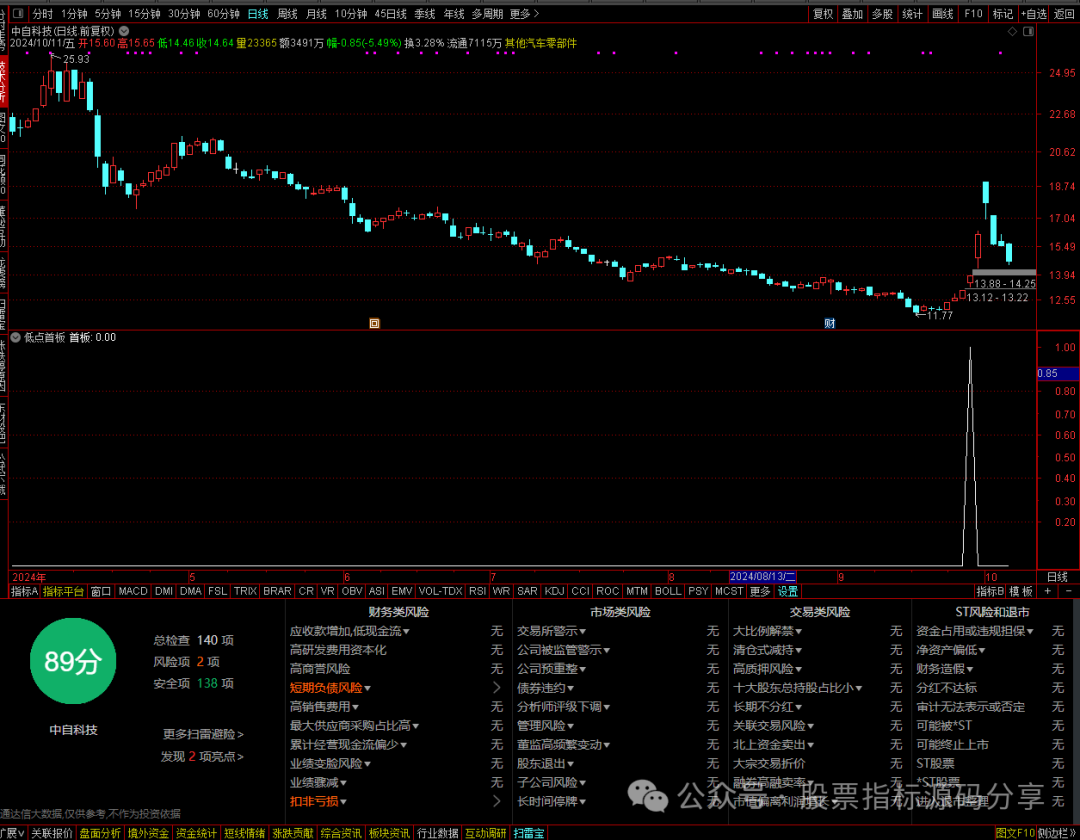Image resolution: width=1080 pixels, height=840 pixels.
Task: Click the panel layout icon at top-left
Action: (x=18, y=14)
